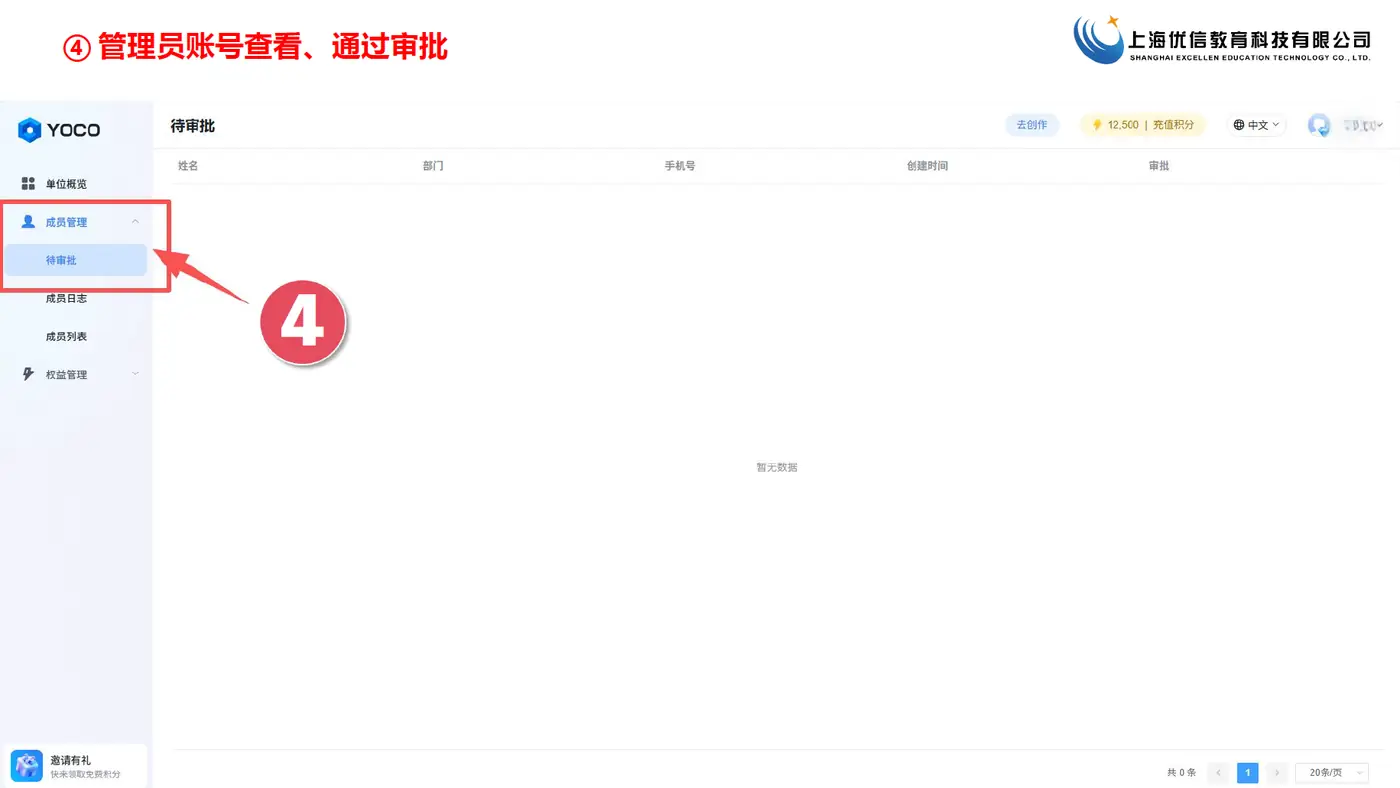This screenshot has width=1400, height=788.
Task: Click the points lightbulb icon
Action: point(1097,125)
